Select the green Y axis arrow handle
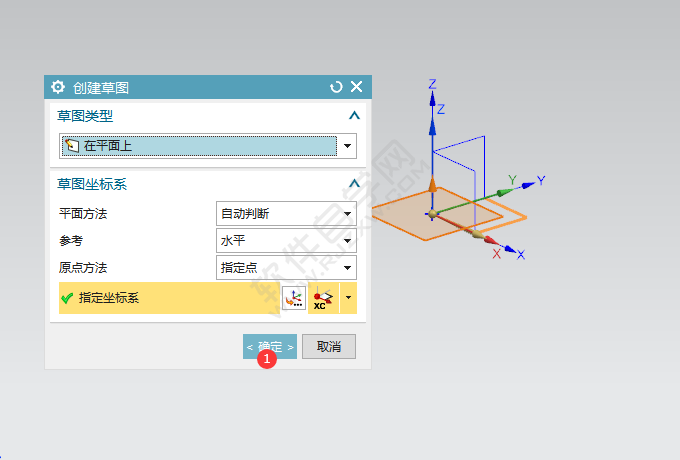 click(504, 192)
